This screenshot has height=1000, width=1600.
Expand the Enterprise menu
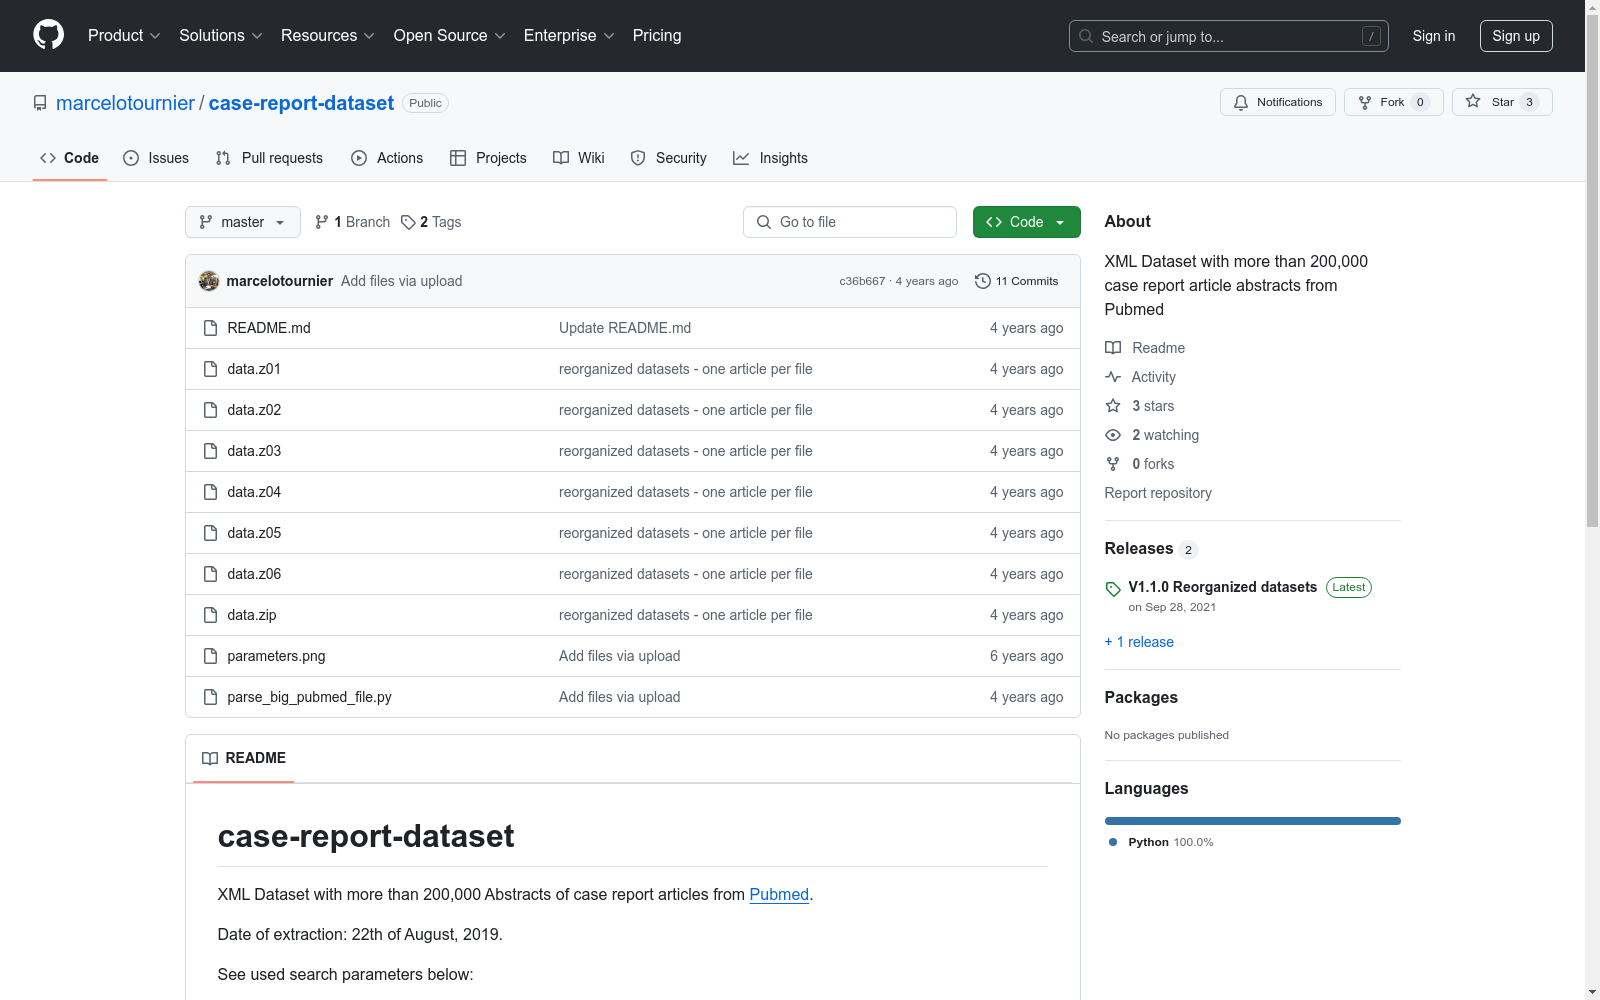tap(569, 35)
